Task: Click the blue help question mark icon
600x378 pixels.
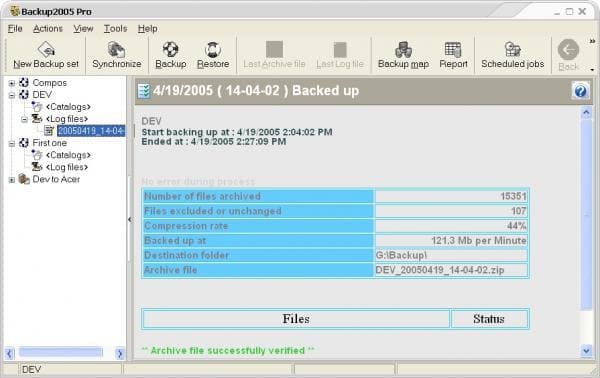Action: coord(580,91)
